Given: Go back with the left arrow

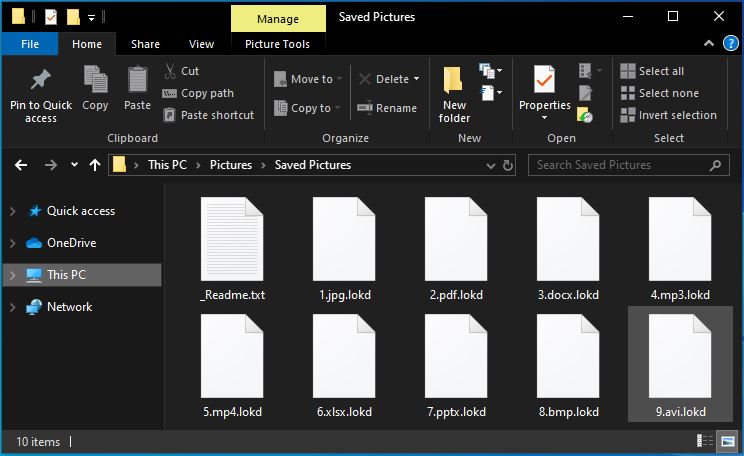Looking at the screenshot, I should pyautogui.click(x=21, y=165).
